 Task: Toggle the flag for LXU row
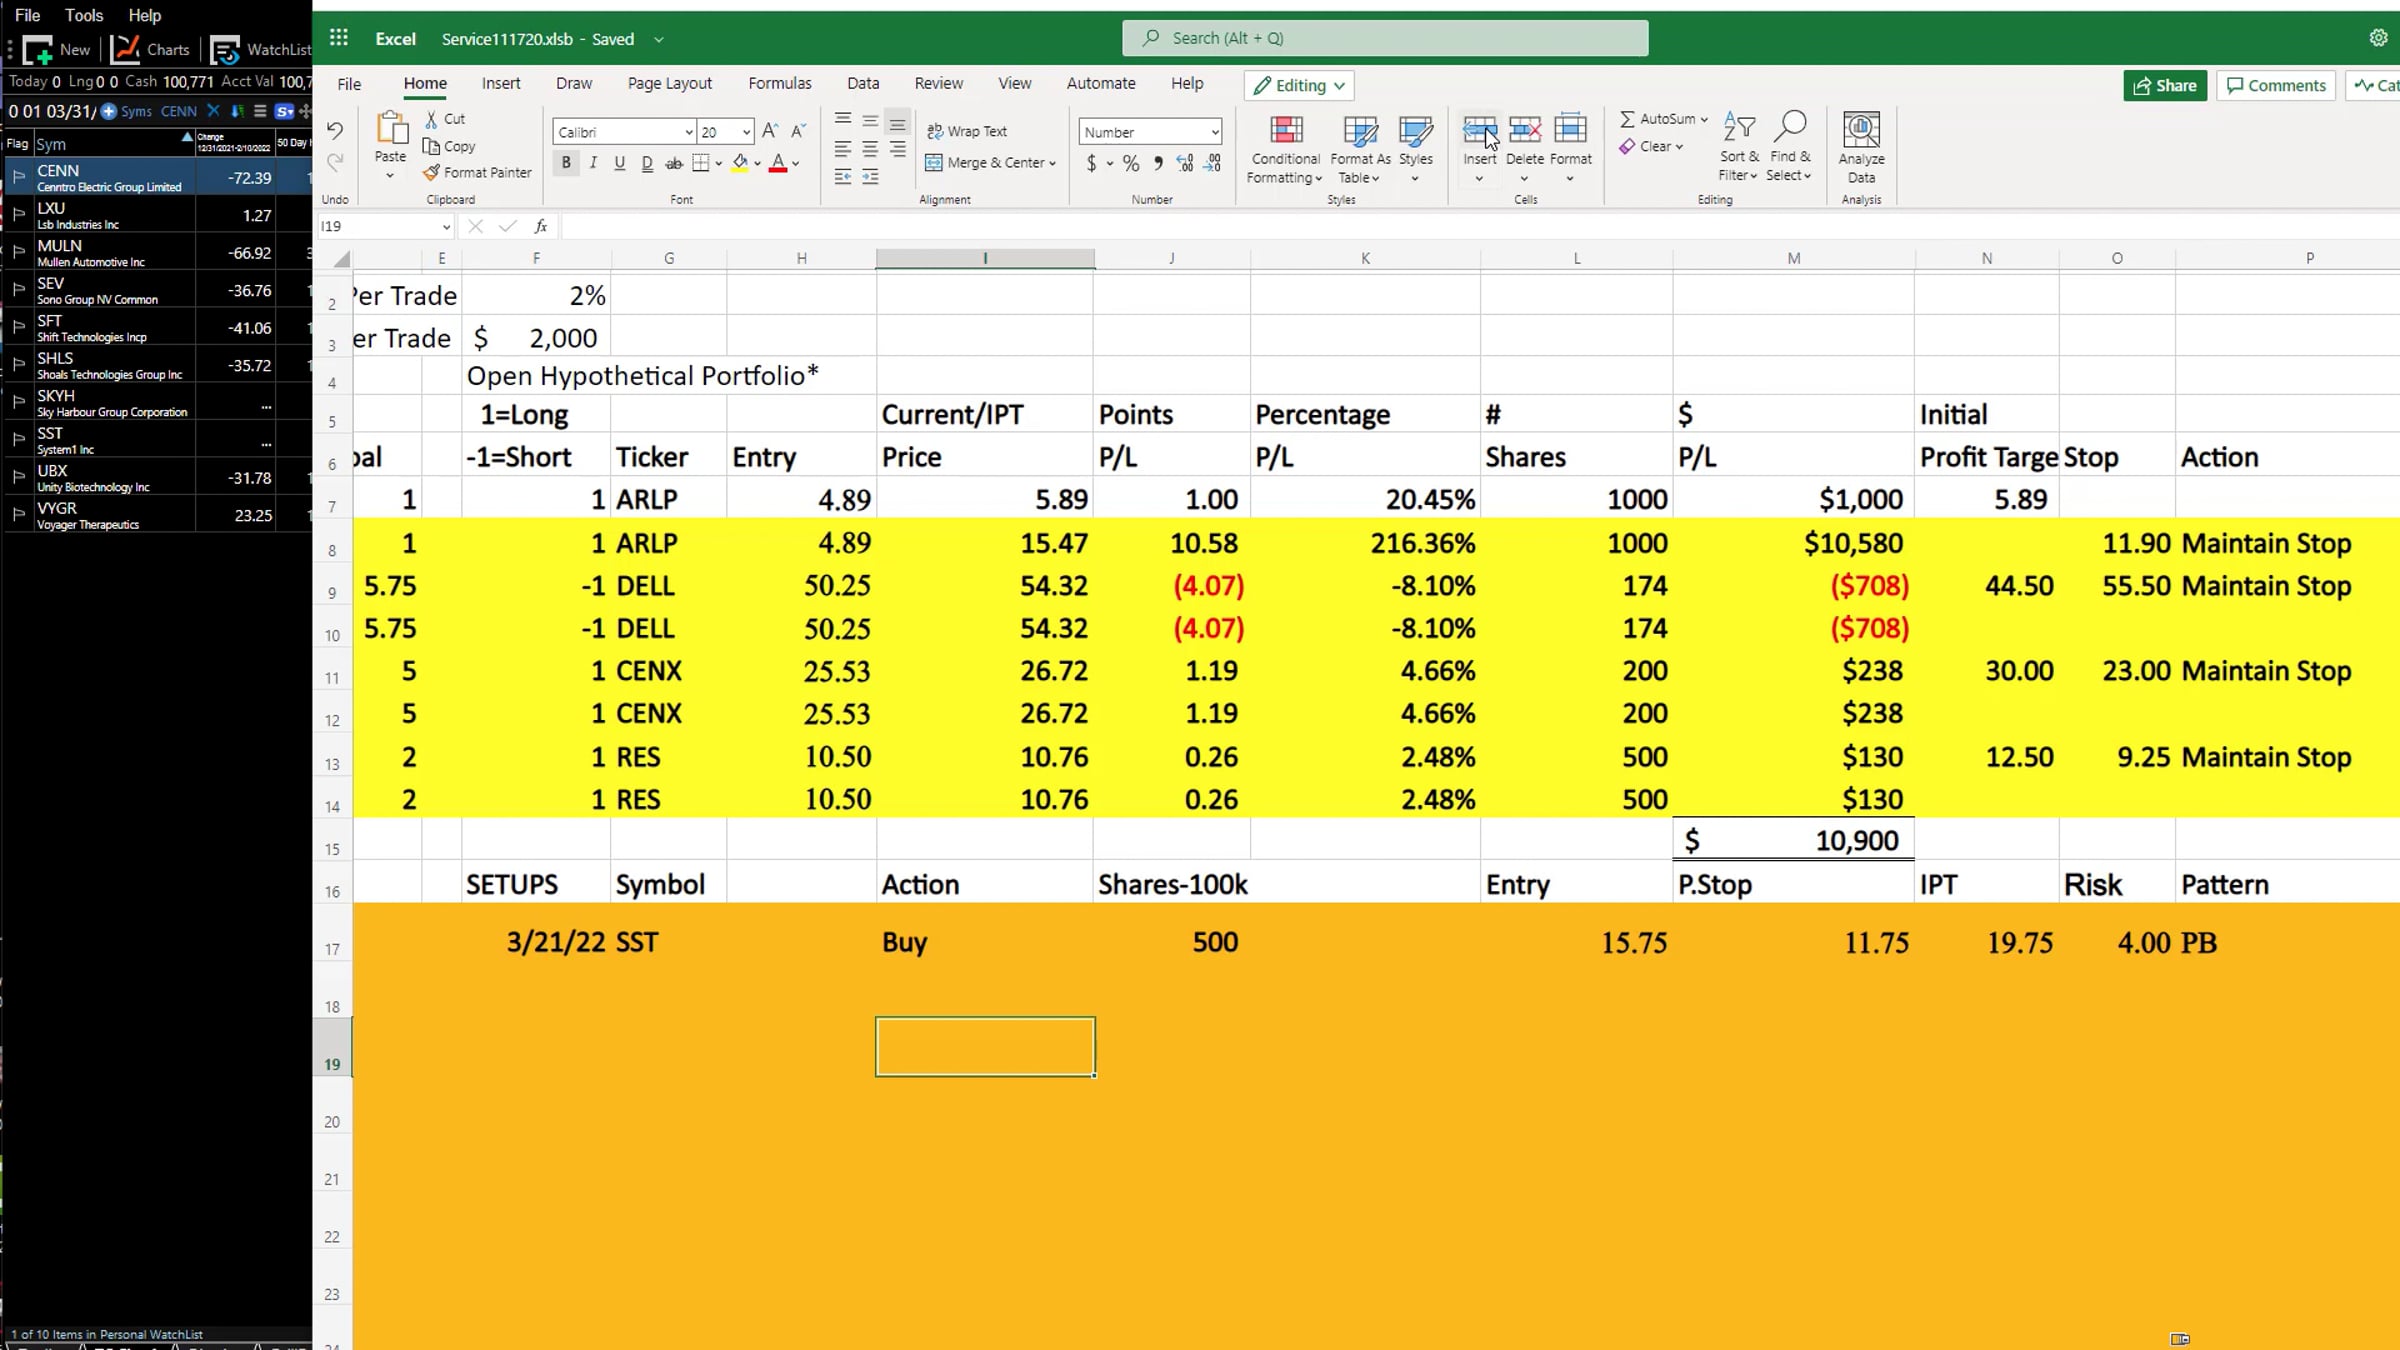tap(18, 214)
